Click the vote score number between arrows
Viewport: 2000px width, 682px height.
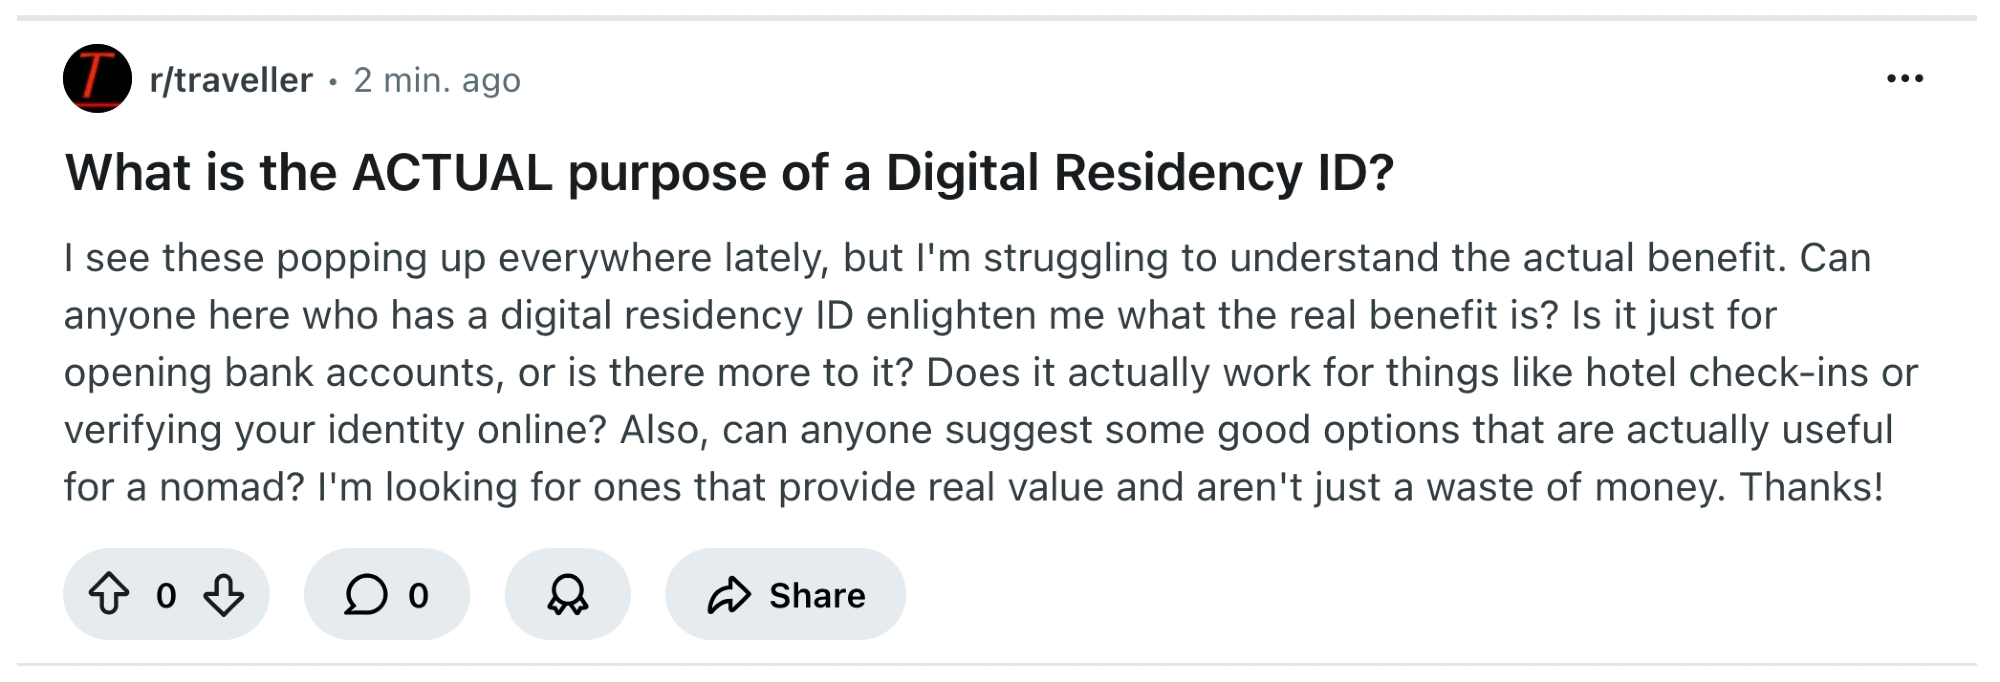tap(166, 596)
